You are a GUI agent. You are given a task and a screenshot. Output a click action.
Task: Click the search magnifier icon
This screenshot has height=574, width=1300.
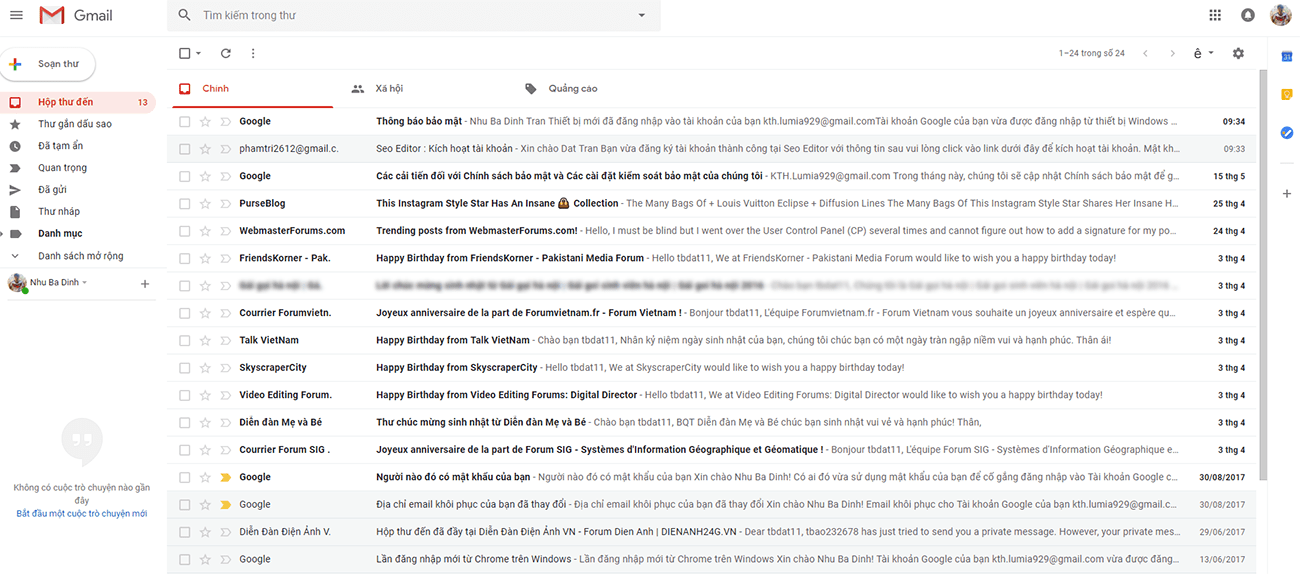184,16
